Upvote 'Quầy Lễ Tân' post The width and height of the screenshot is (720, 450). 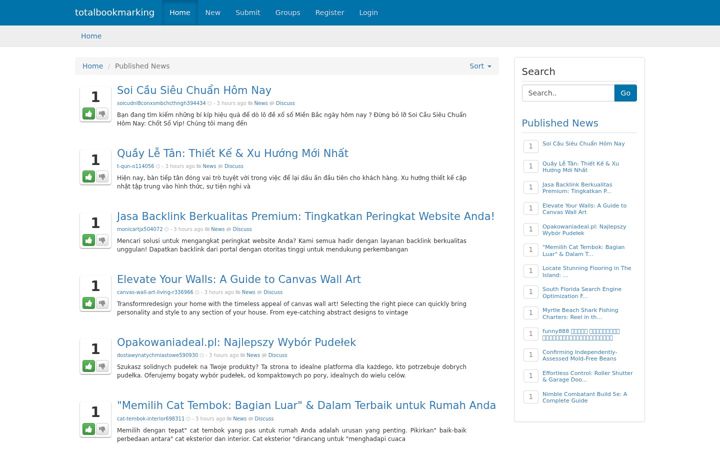[89, 177]
